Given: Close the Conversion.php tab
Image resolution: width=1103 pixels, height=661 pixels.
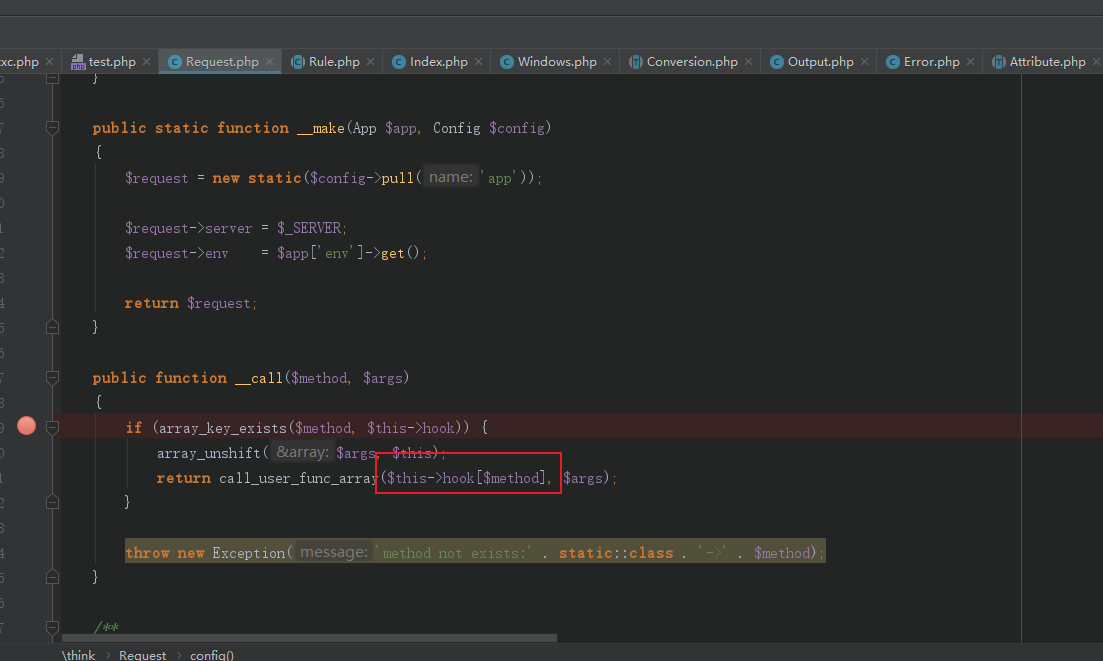Looking at the screenshot, I should 748,62.
